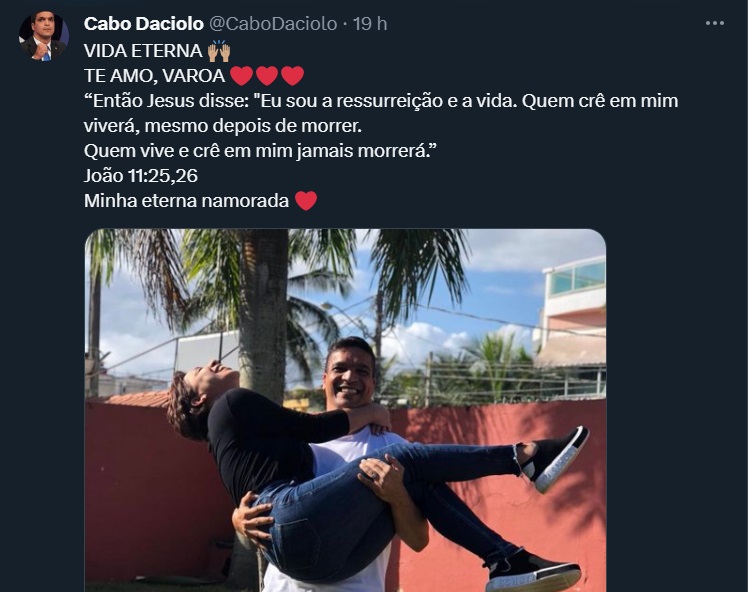Click the heart after Minha eterna namorada
Image resolution: width=748 pixels, height=592 pixels.
[306, 201]
